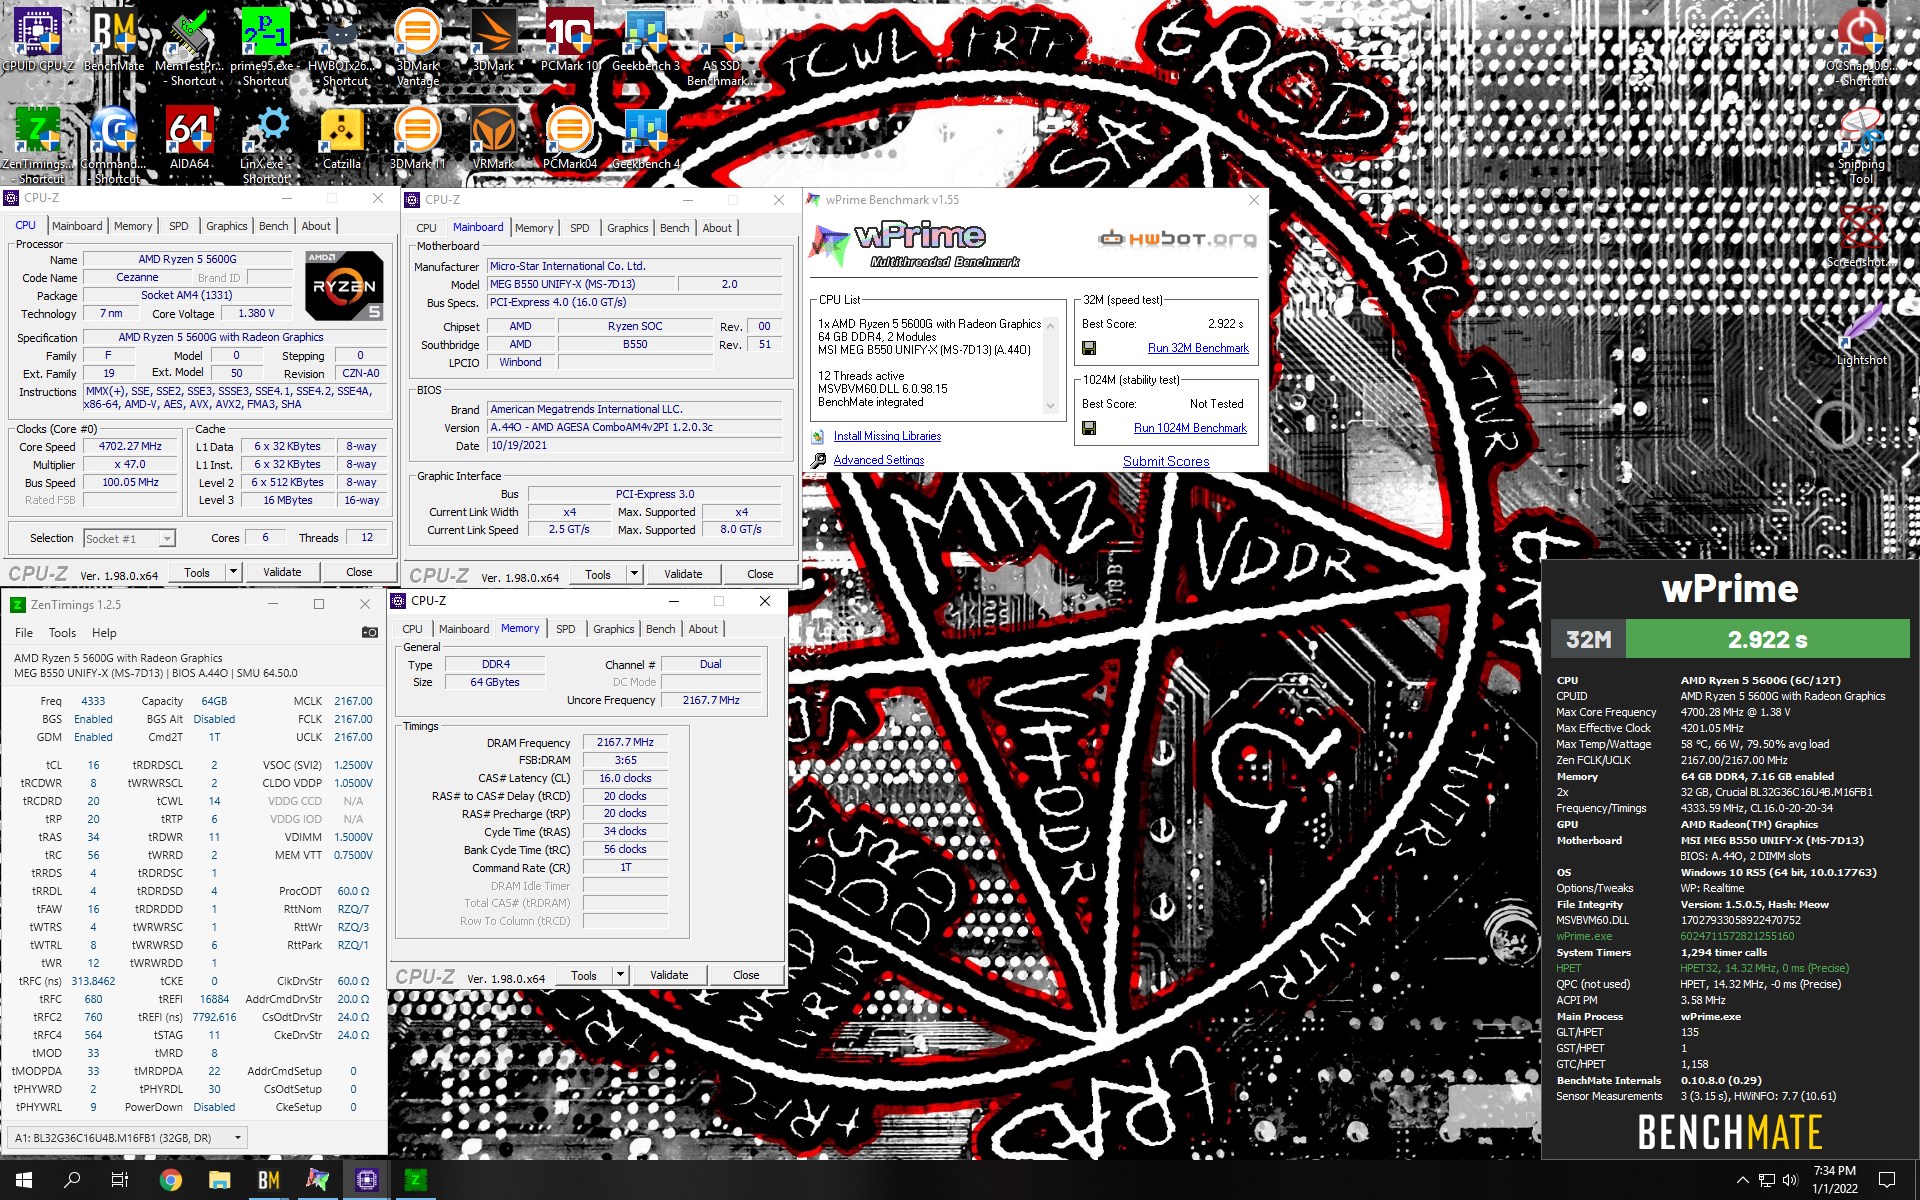Save the 1024M score with the floppy icon

[x=1089, y=428]
